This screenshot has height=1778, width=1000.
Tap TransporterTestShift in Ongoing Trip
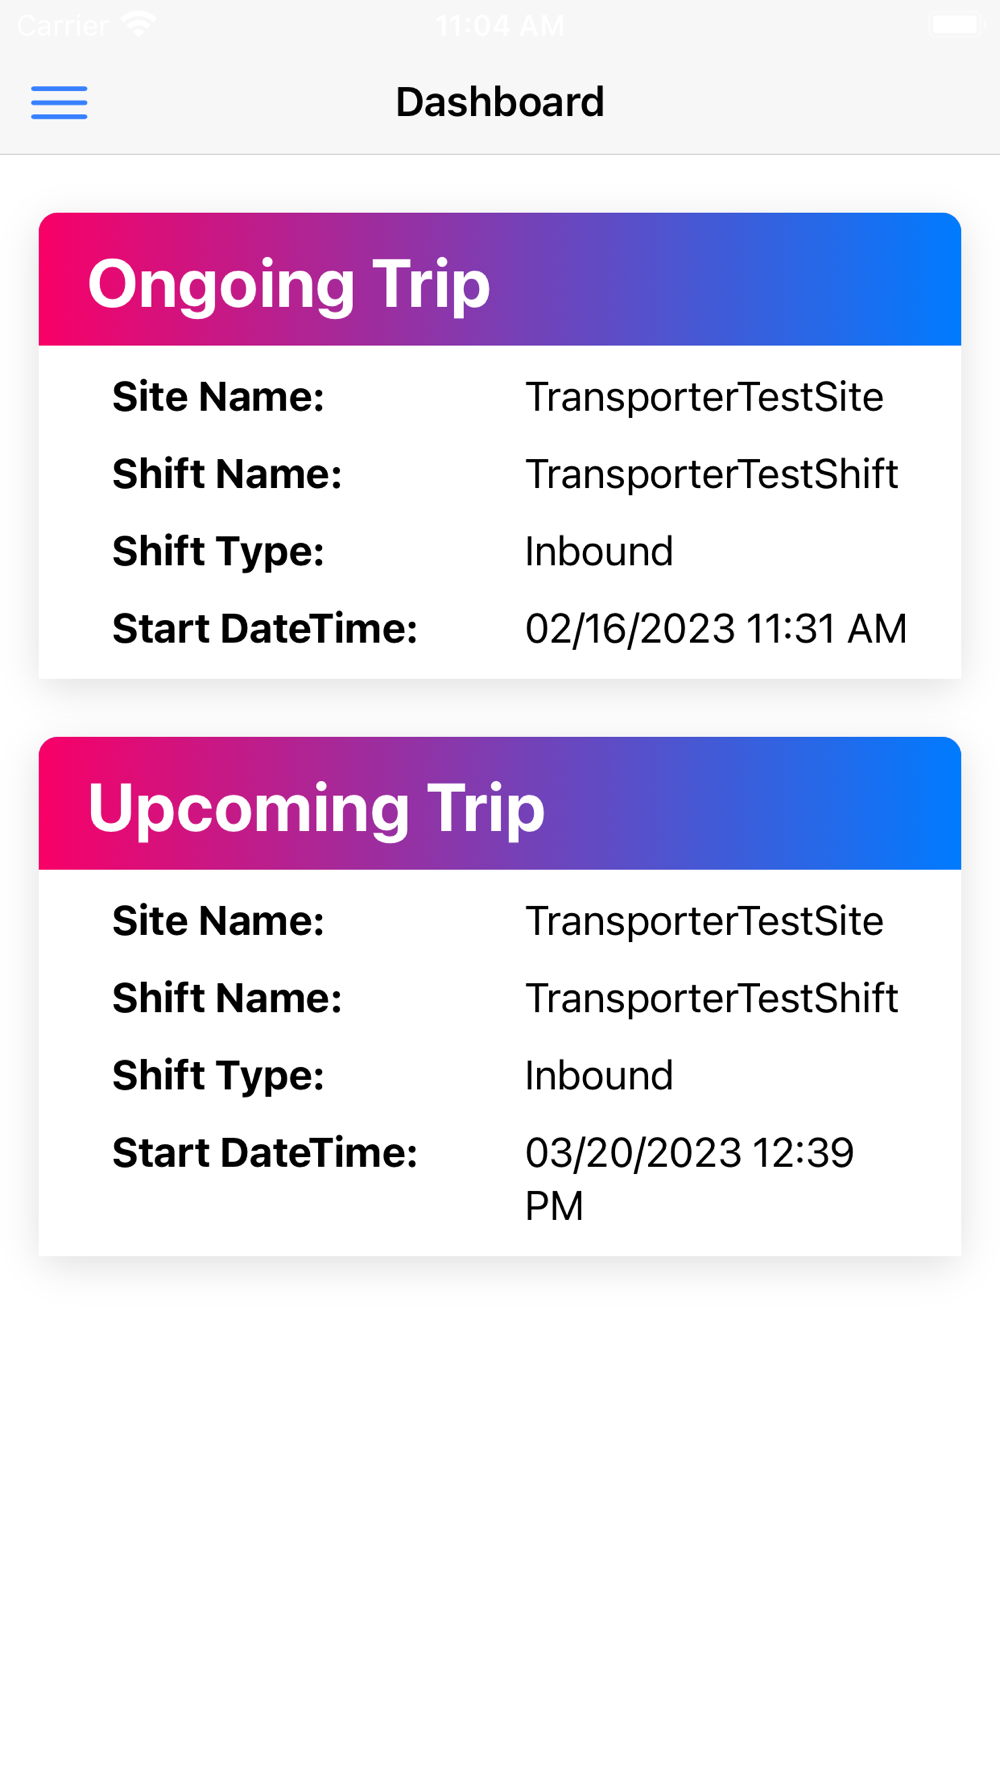tap(711, 474)
